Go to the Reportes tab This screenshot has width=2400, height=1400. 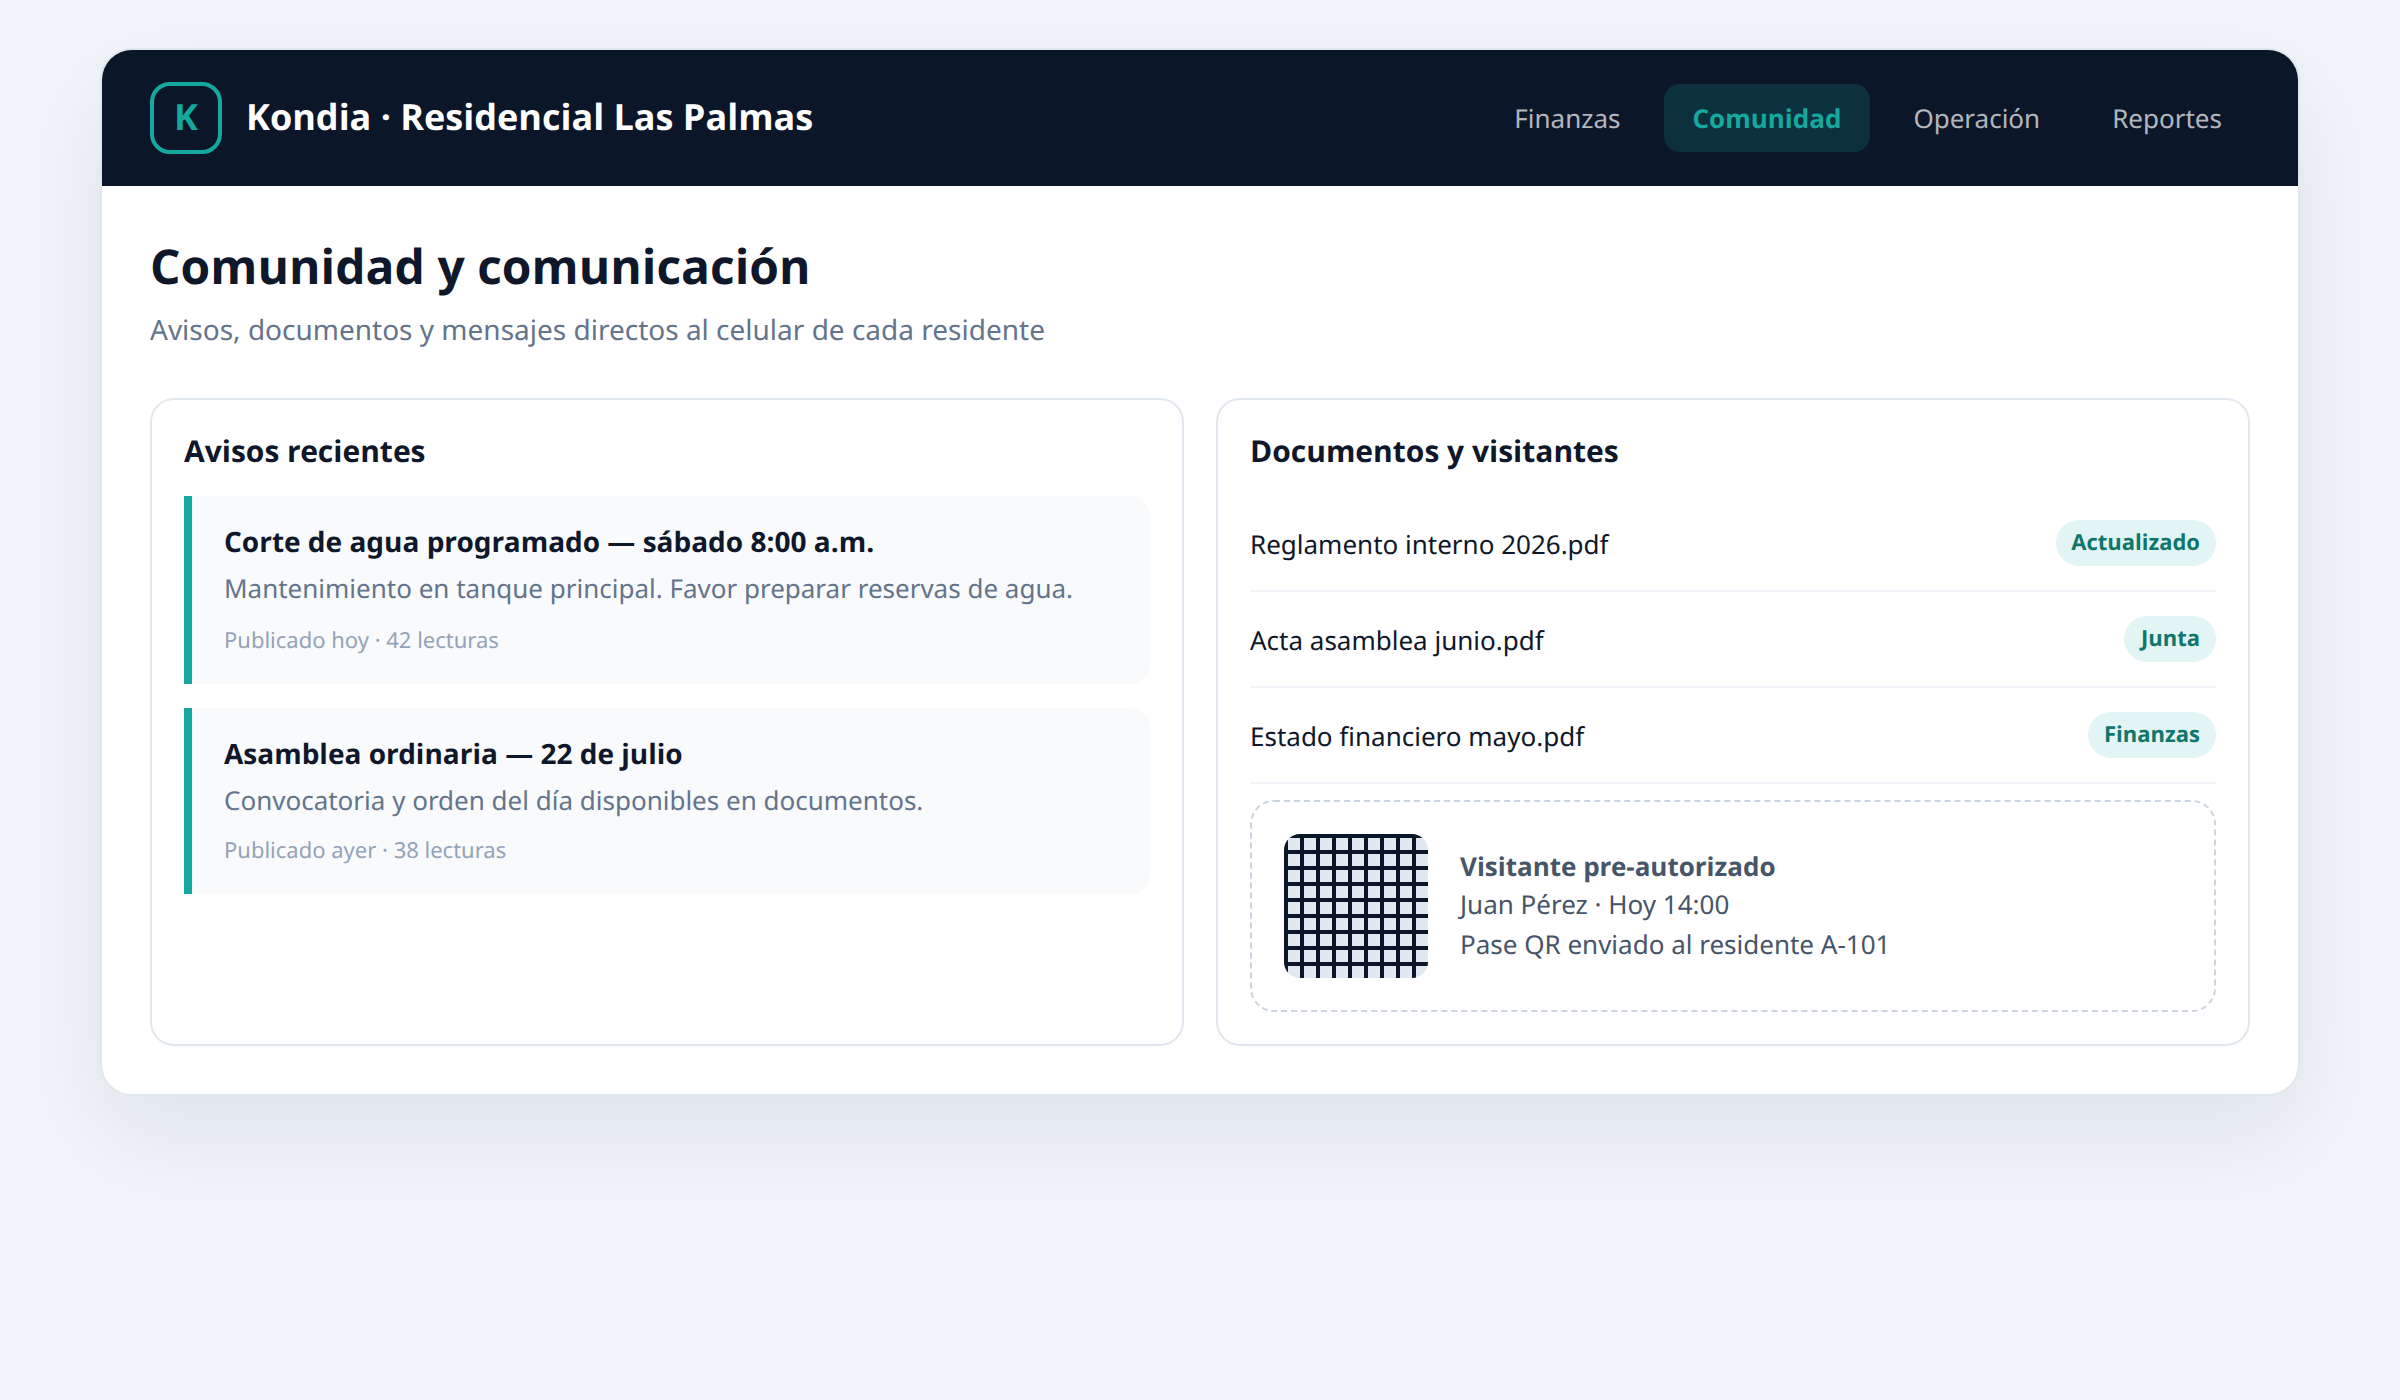[x=2166, y=118]
